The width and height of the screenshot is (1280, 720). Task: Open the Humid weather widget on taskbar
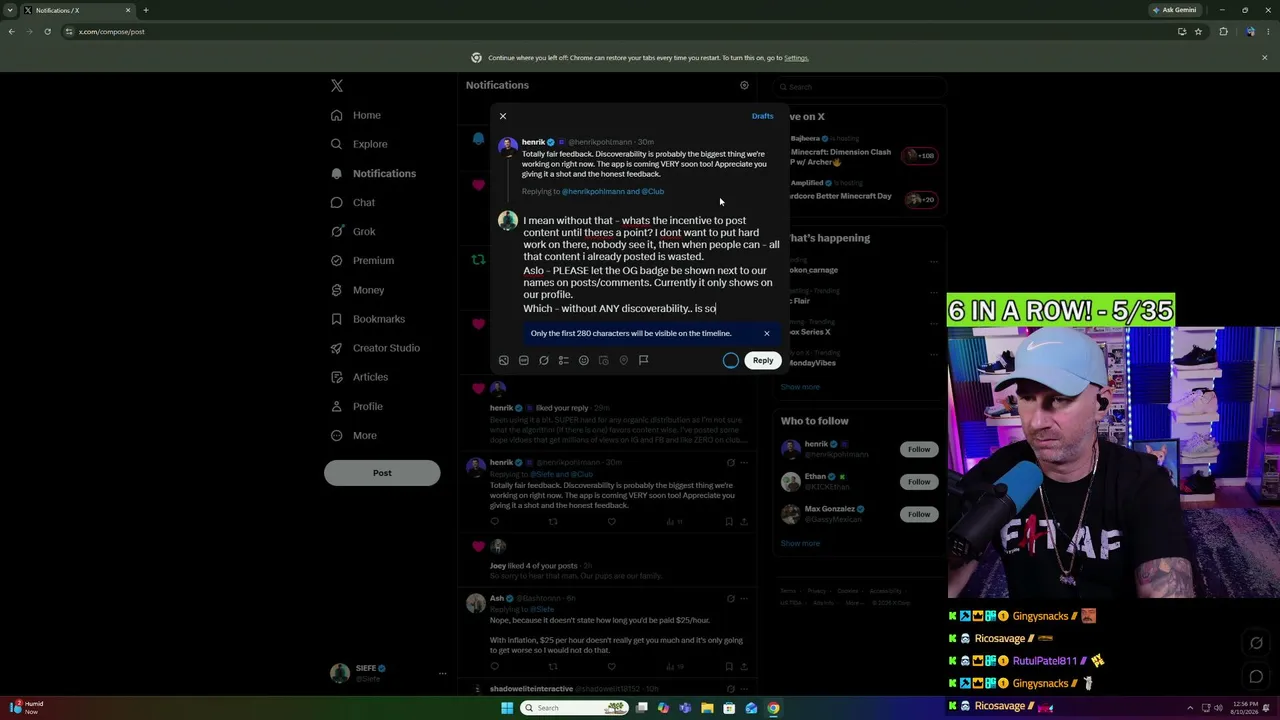tap(25, 708)
